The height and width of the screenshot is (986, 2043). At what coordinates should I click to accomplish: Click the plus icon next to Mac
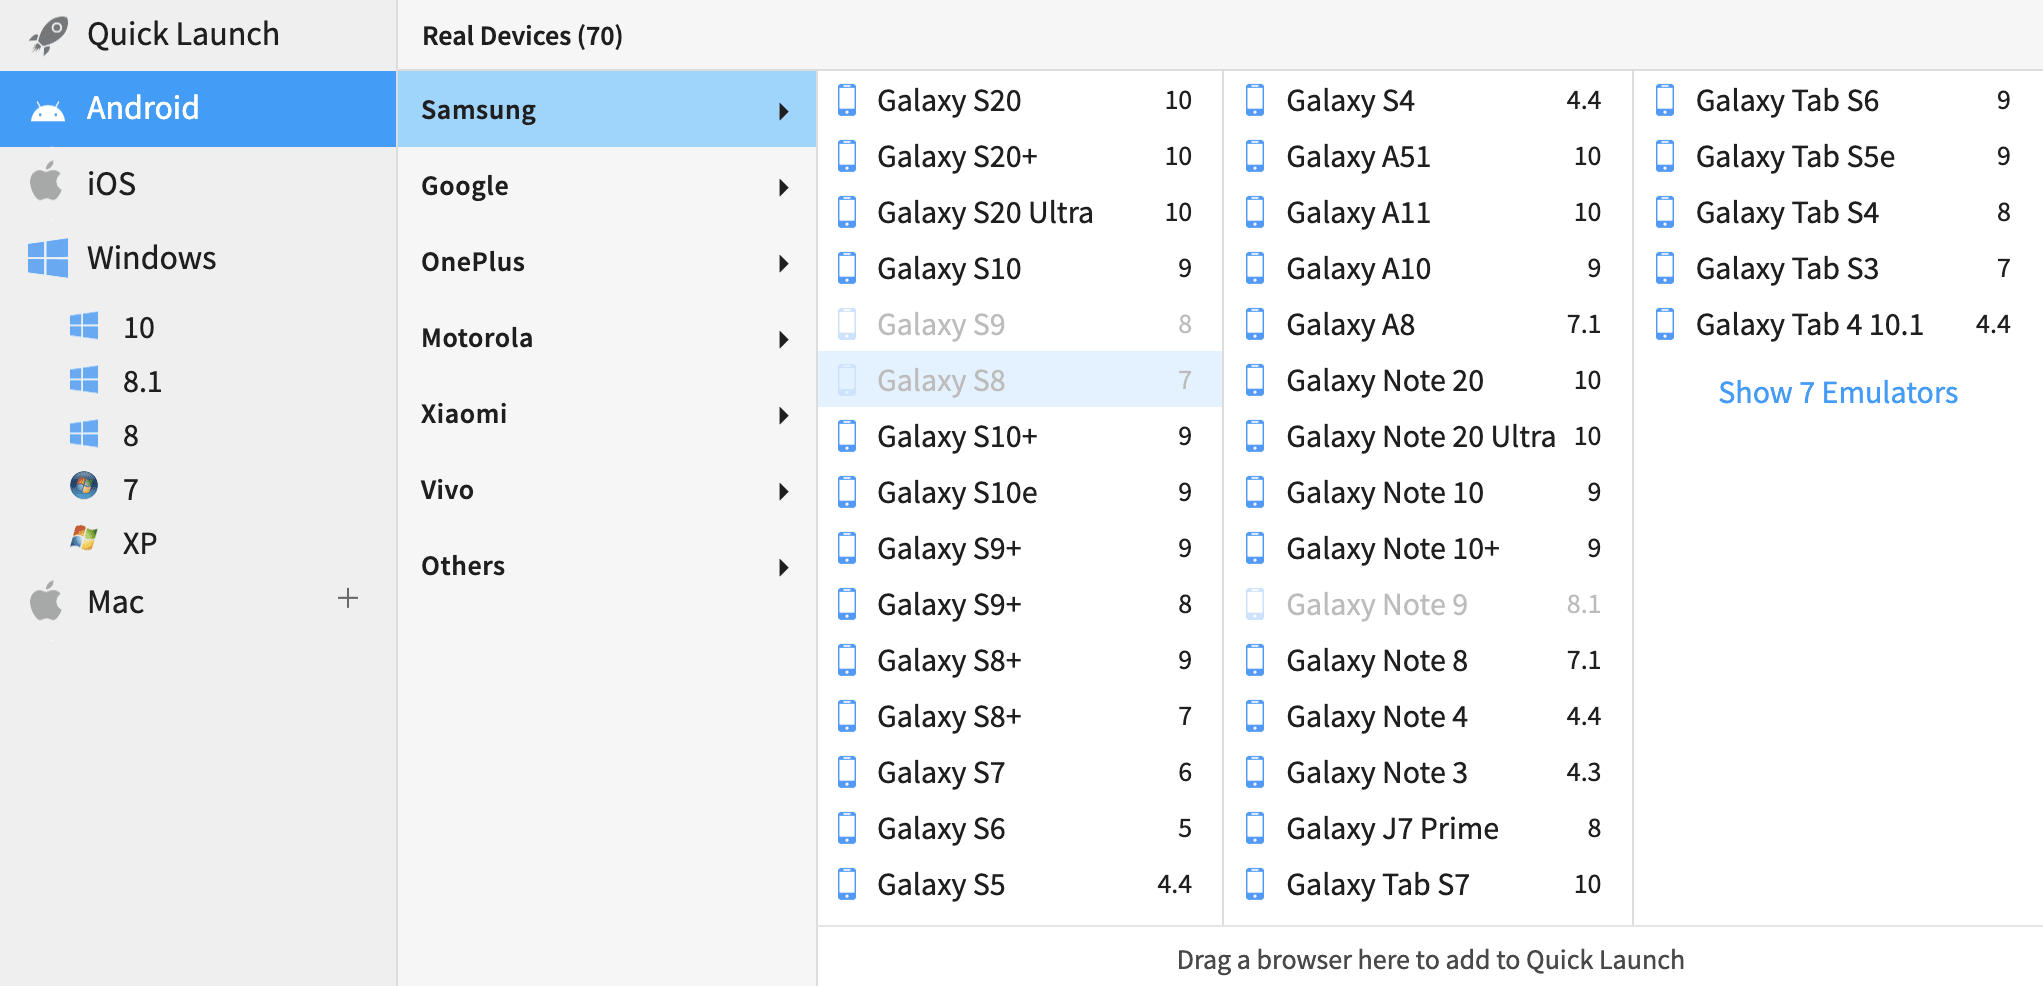point(347,598)
